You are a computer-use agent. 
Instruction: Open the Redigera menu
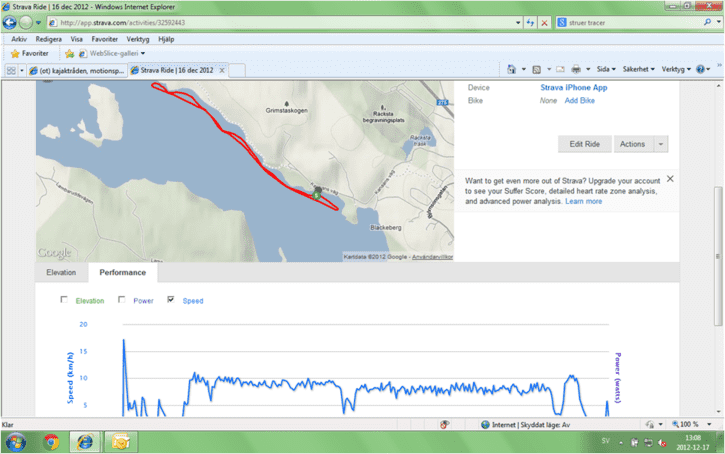pyautogui.click(x=49, y=39)
